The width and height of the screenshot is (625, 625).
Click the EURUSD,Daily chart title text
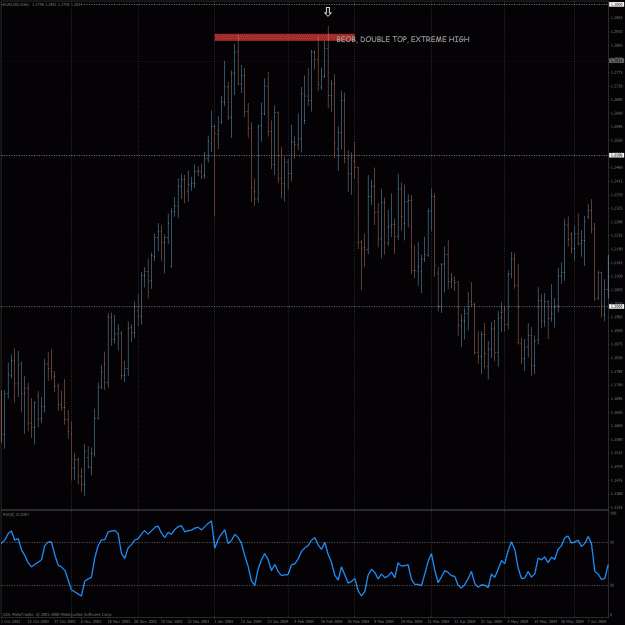(x=42, y=4)
